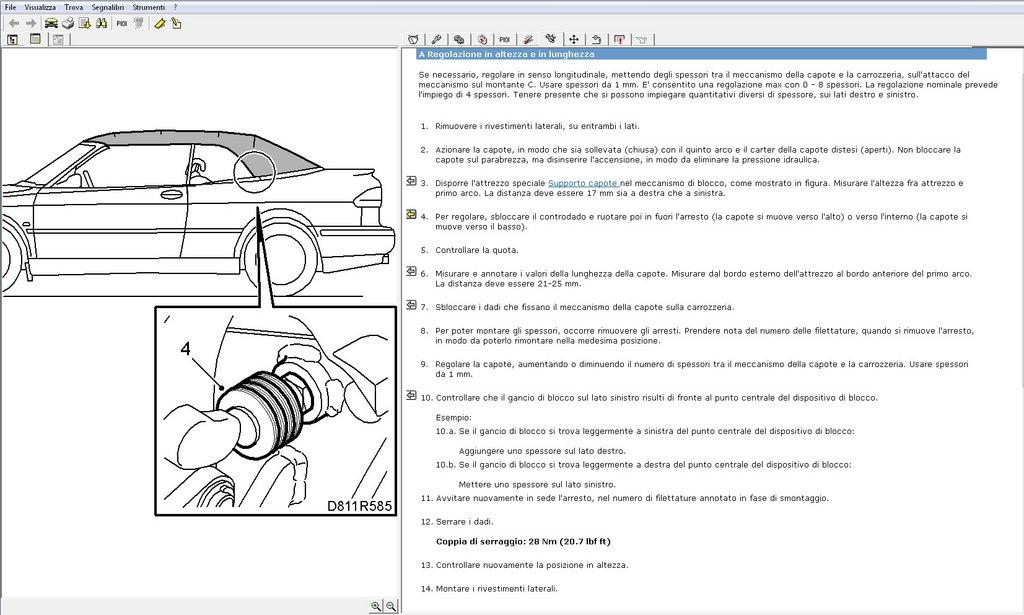Click step '5. Controllare la quota.'
1024x615 pixels.
point(470,250)
